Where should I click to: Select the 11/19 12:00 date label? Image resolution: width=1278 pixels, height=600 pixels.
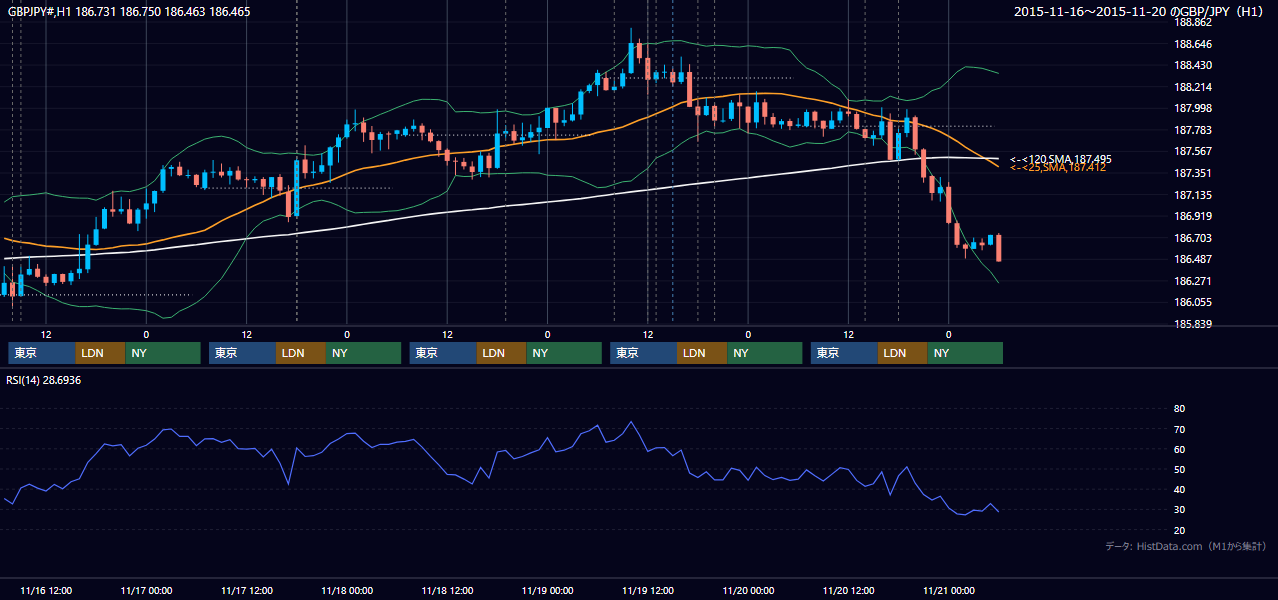pos(648,591)
